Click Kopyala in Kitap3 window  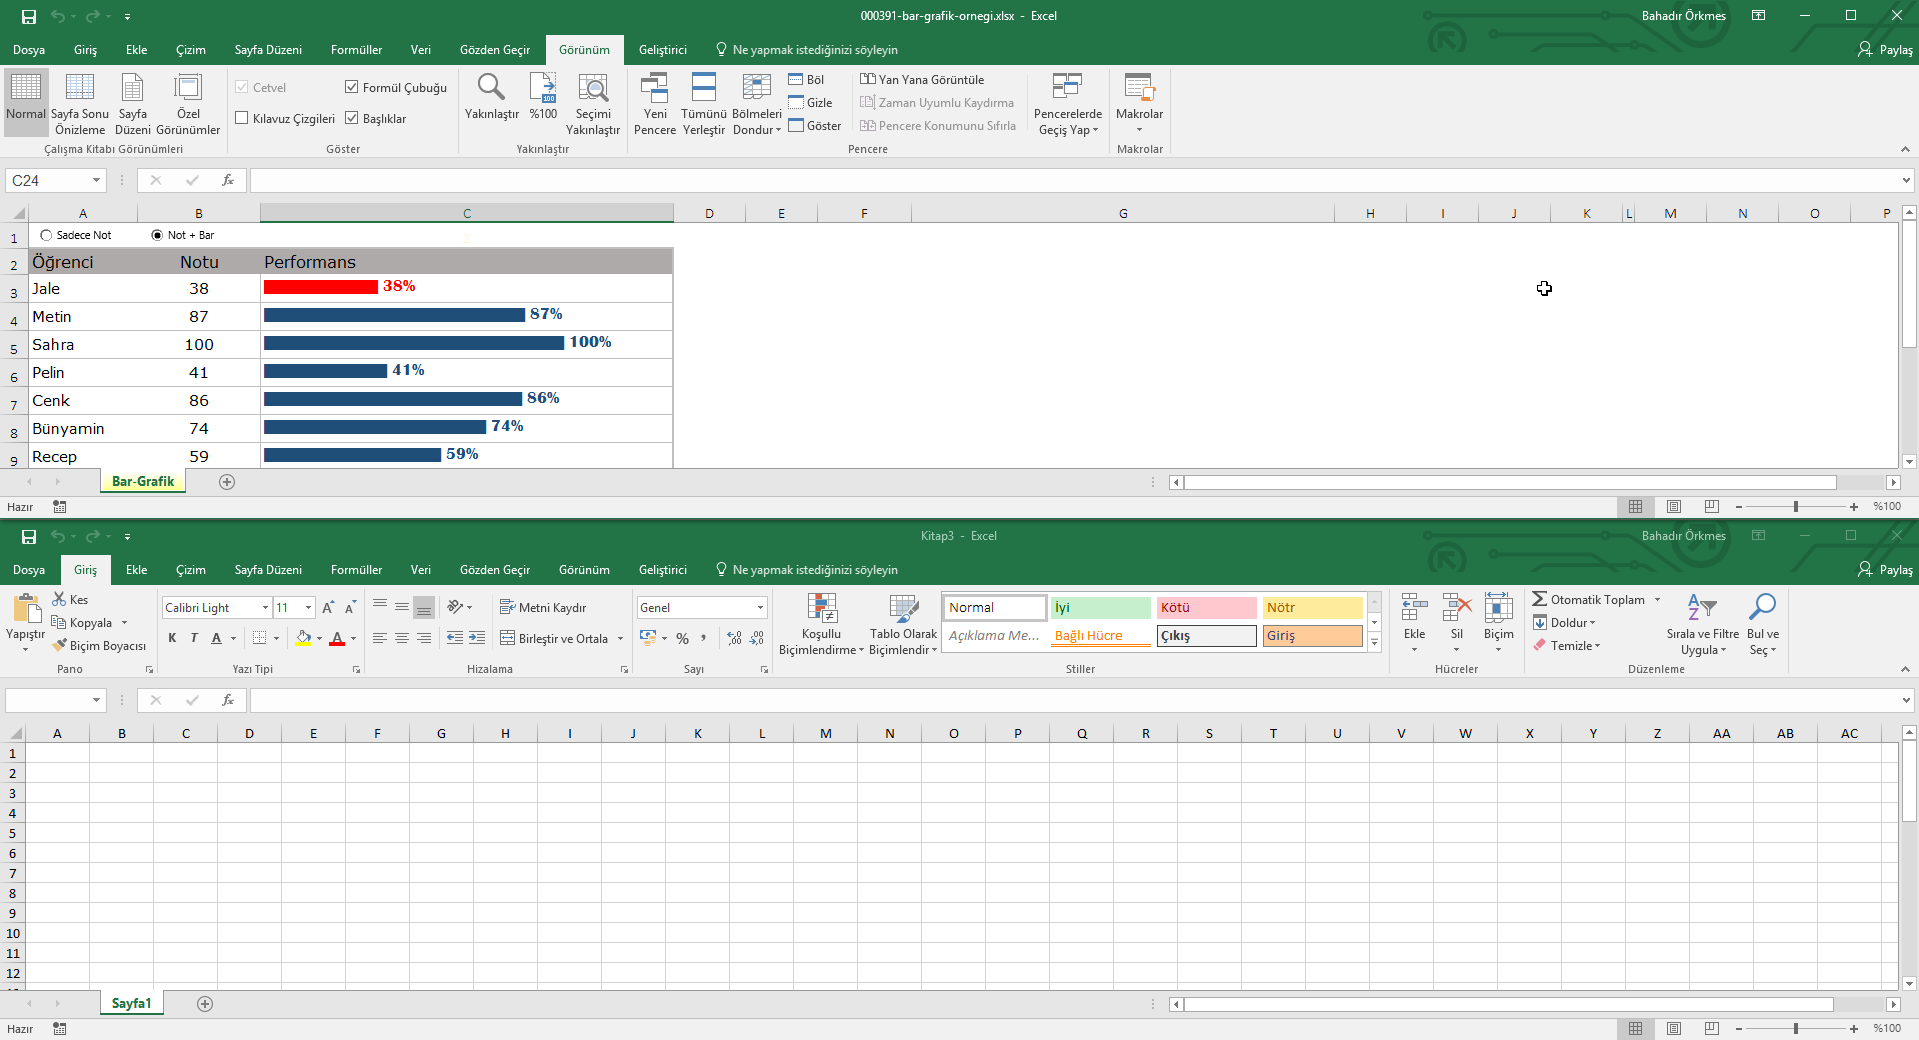point(82,622)
